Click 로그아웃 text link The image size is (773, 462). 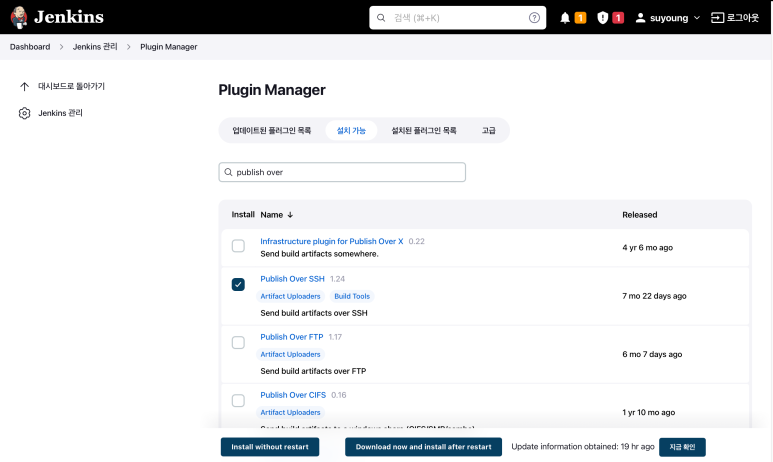(x=742, y=18)
